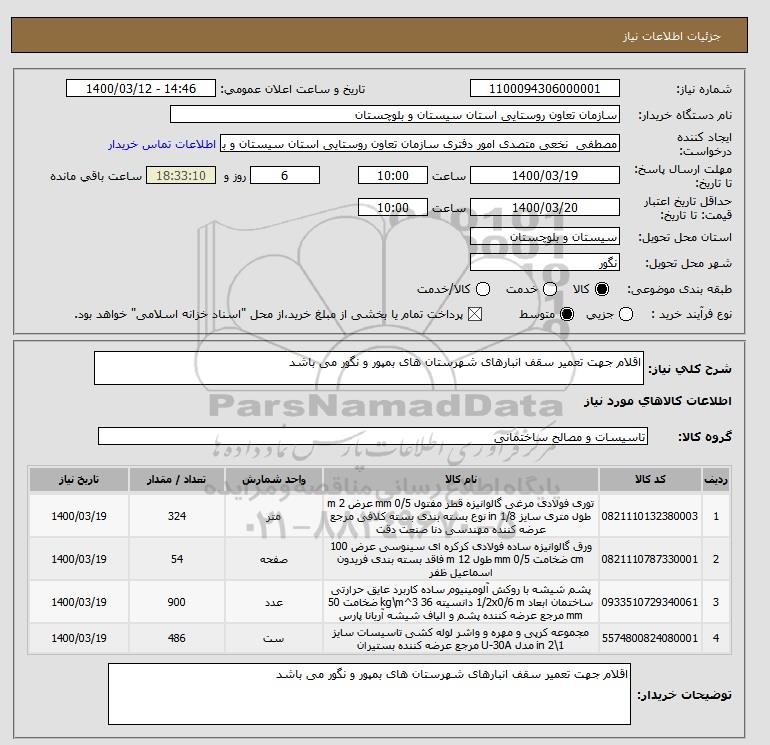Click the announcement date field 1400/03/12 - 14:46
Viewport: 770px width, 745px height.
[x=141, y=88]
